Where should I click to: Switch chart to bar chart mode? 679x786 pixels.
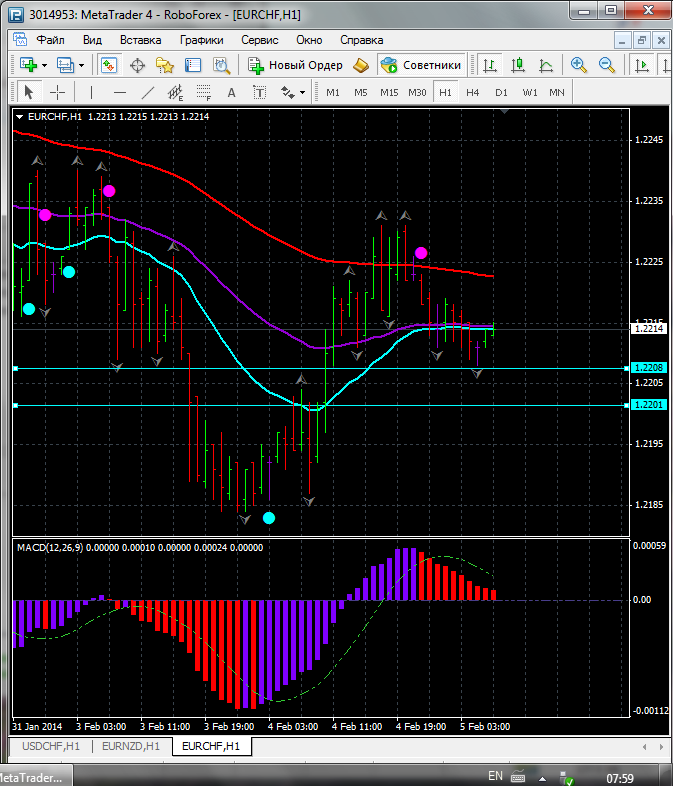(490, 65)
